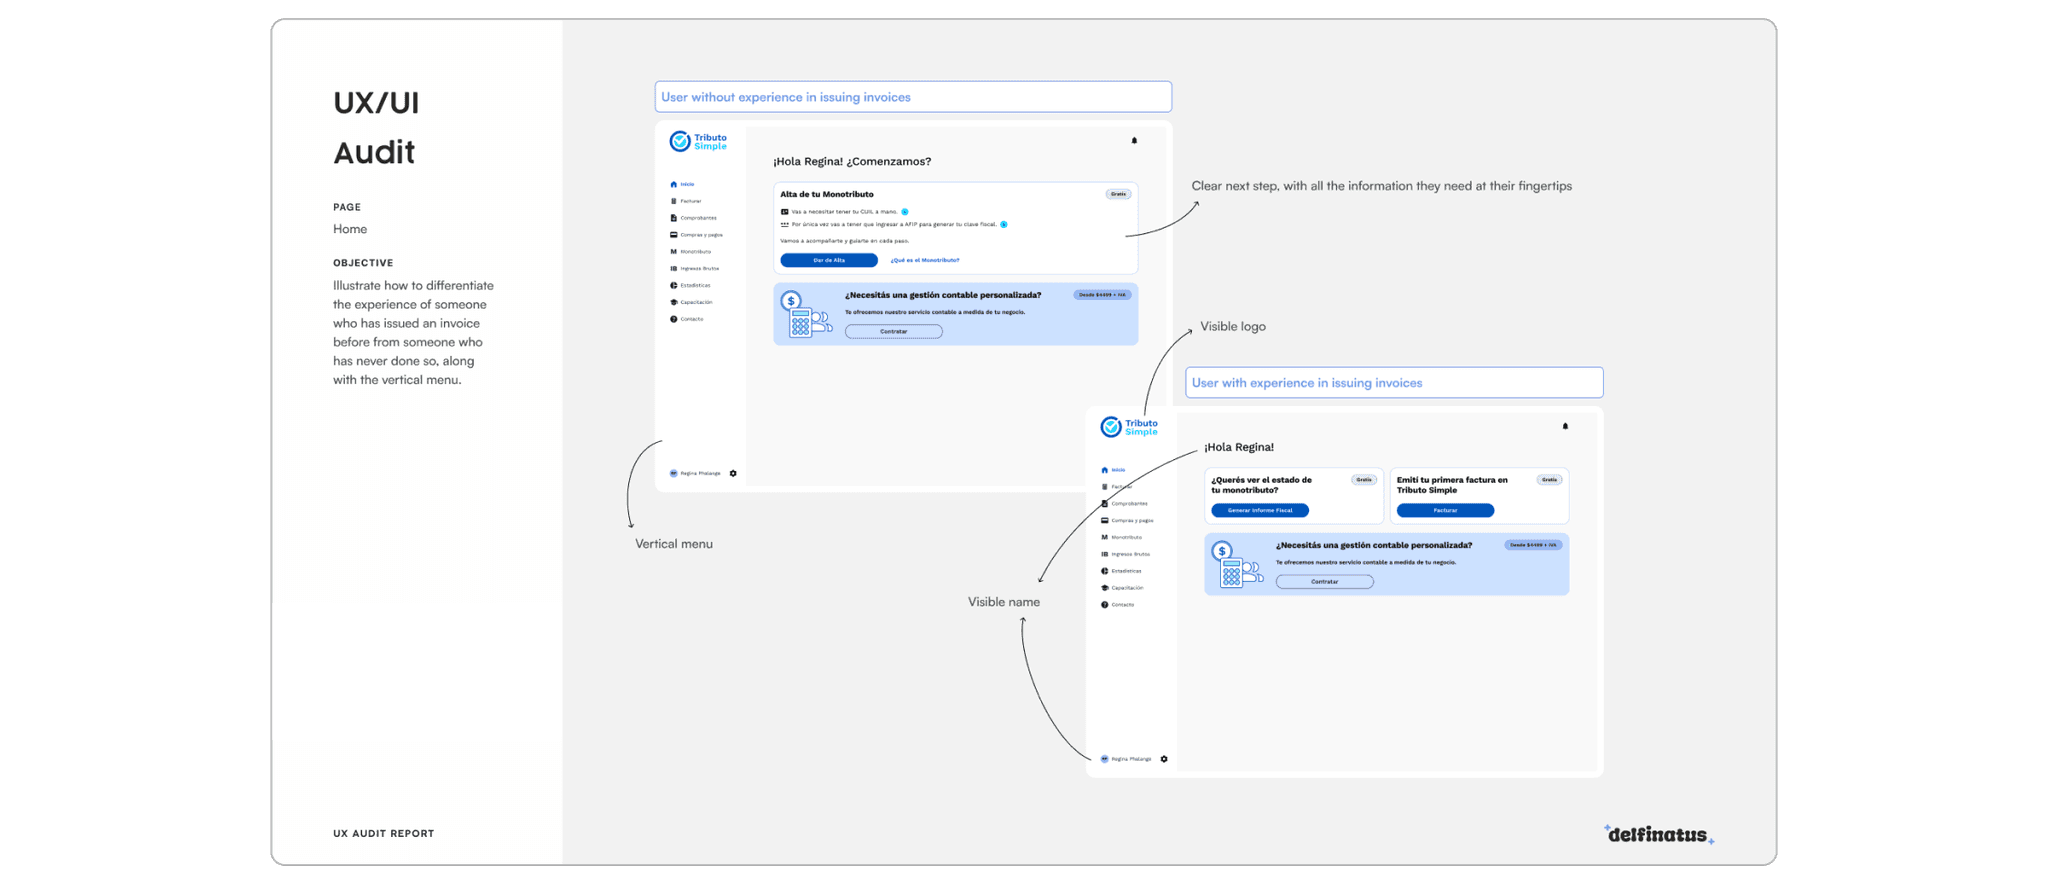Click the card icon for Compras y pagos, experienced-user mockup
Screen dimensions: 2048x884
(1104, 520)
